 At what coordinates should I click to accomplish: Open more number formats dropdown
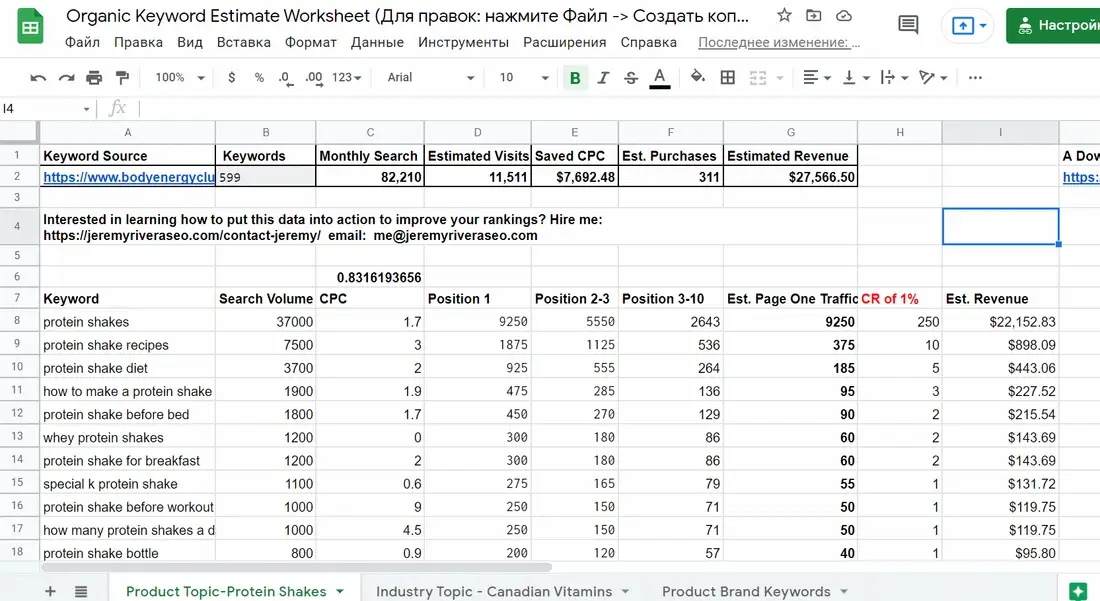coord(346,78)
